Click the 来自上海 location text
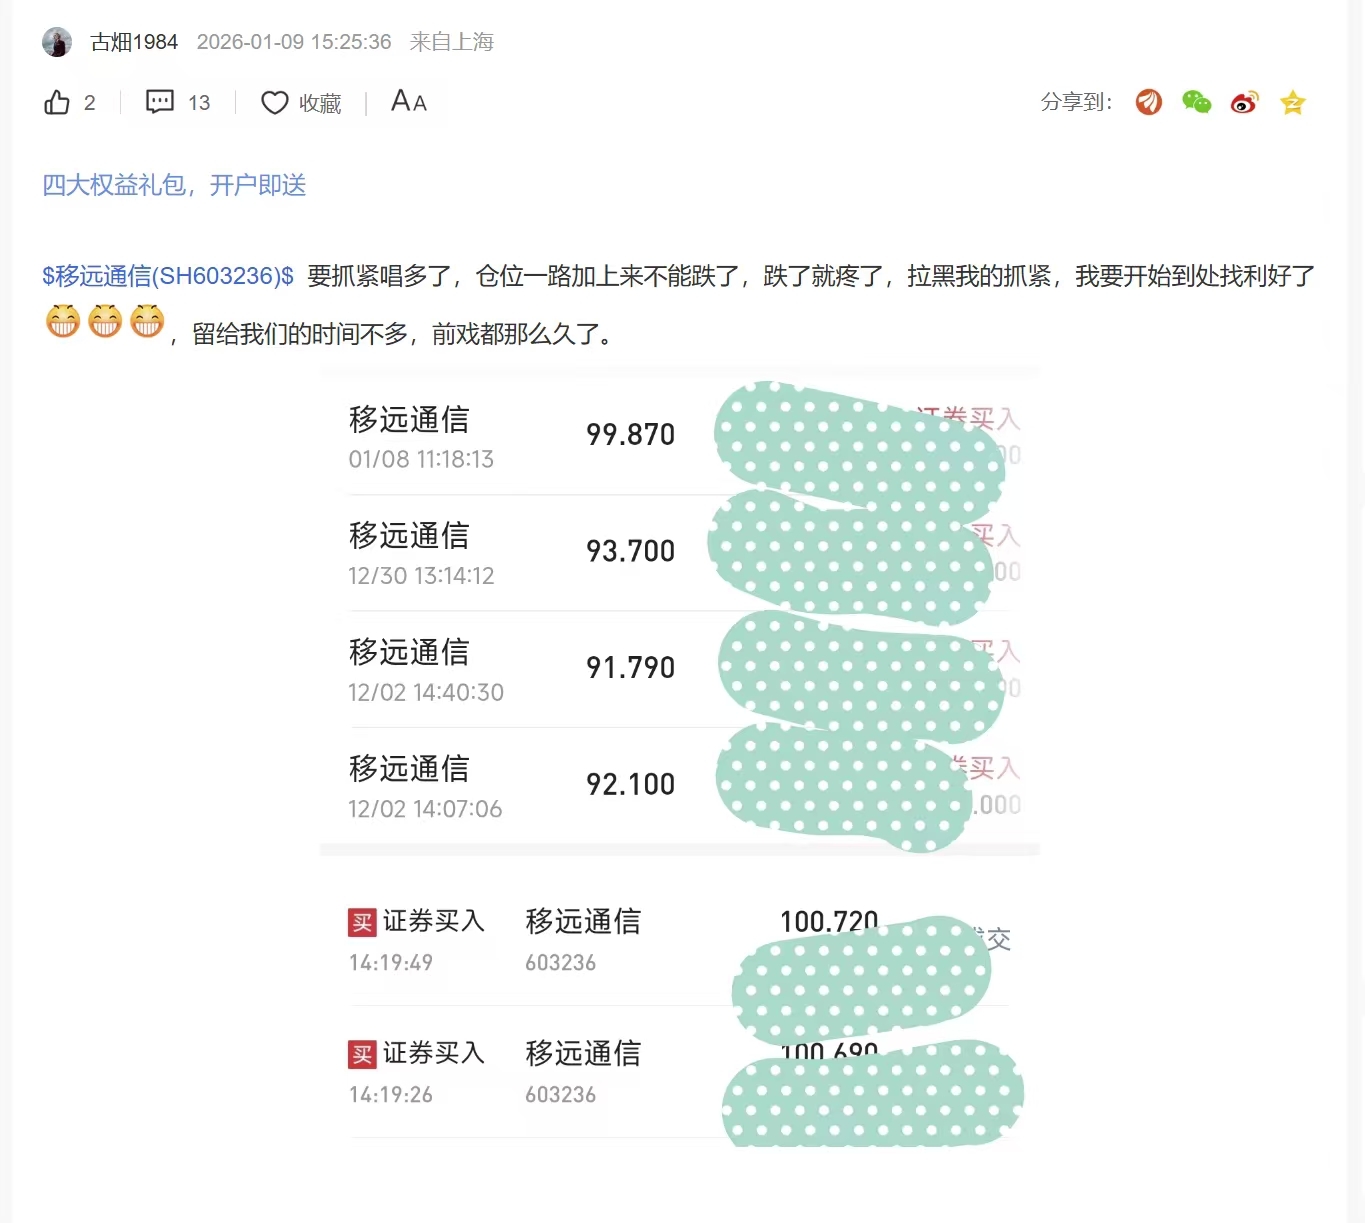1365x1223 pixels. pos(452,42)
